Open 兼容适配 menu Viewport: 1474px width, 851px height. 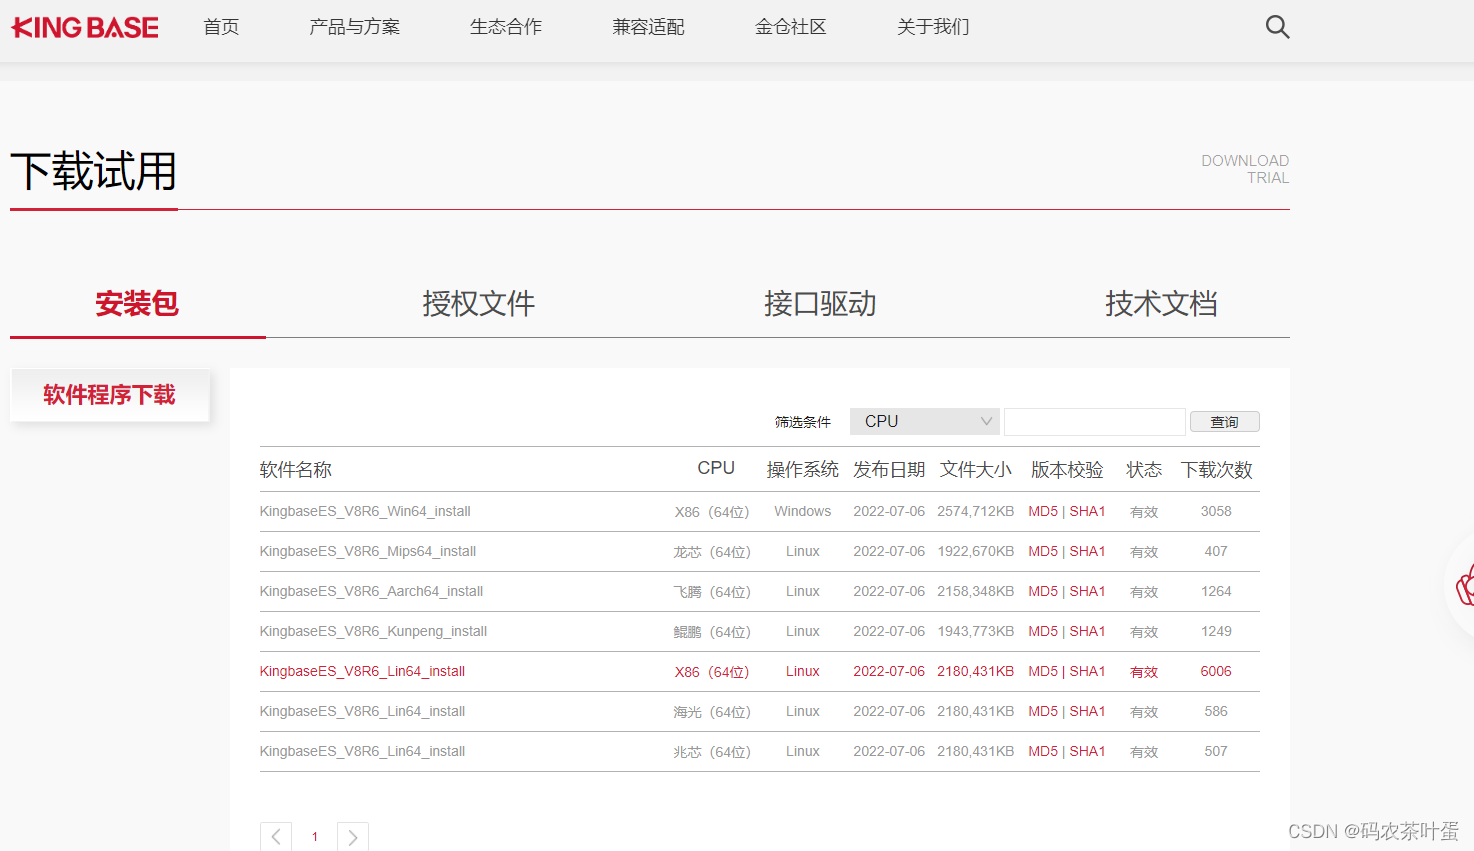point(649,27)
